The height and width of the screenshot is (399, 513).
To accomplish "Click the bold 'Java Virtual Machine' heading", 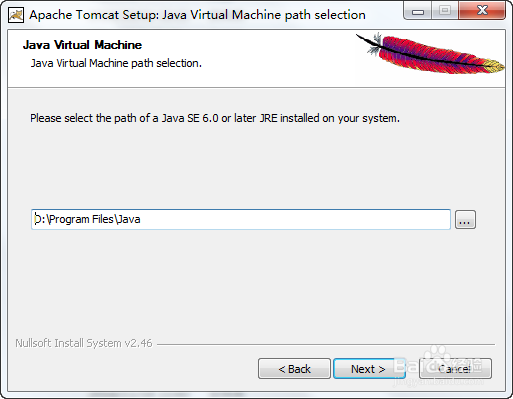I will [82, 45].
